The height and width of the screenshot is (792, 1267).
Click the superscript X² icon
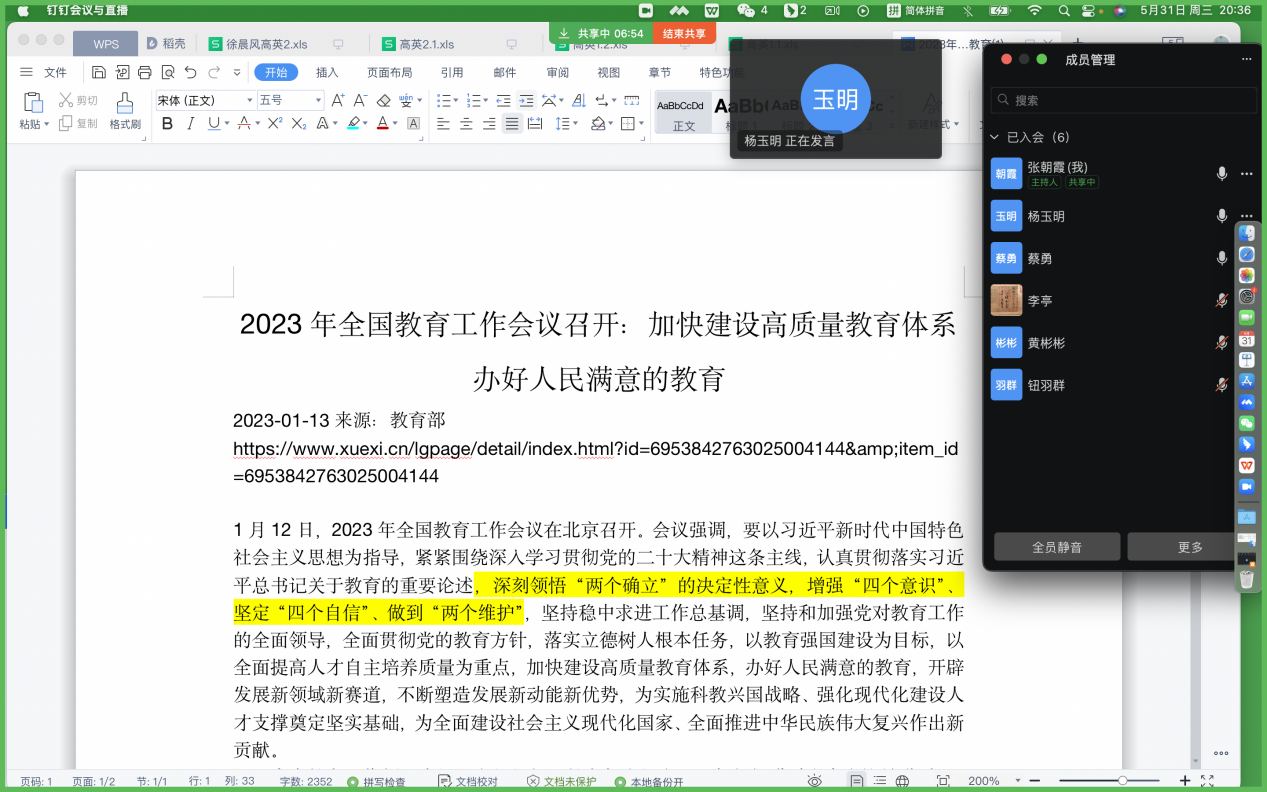[x=275, y=124]
